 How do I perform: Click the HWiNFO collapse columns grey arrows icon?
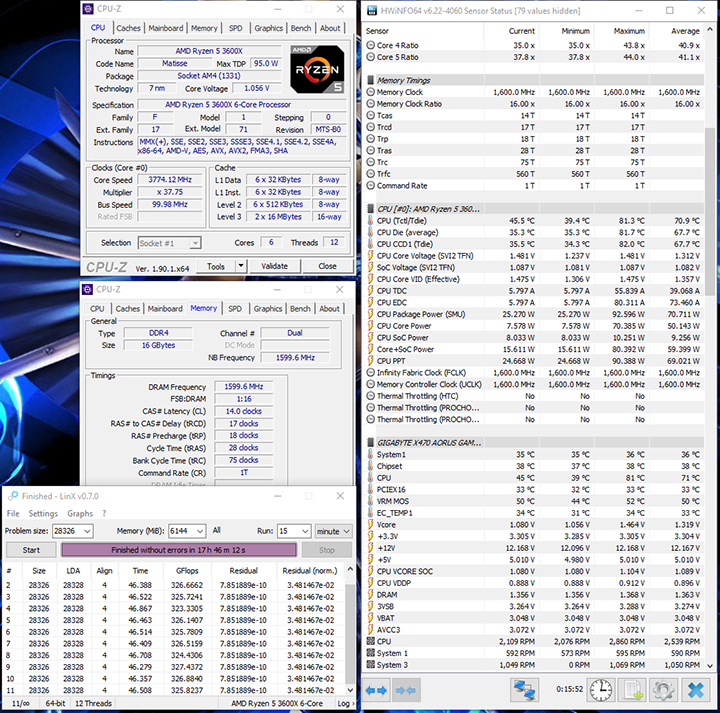point(404,690)
